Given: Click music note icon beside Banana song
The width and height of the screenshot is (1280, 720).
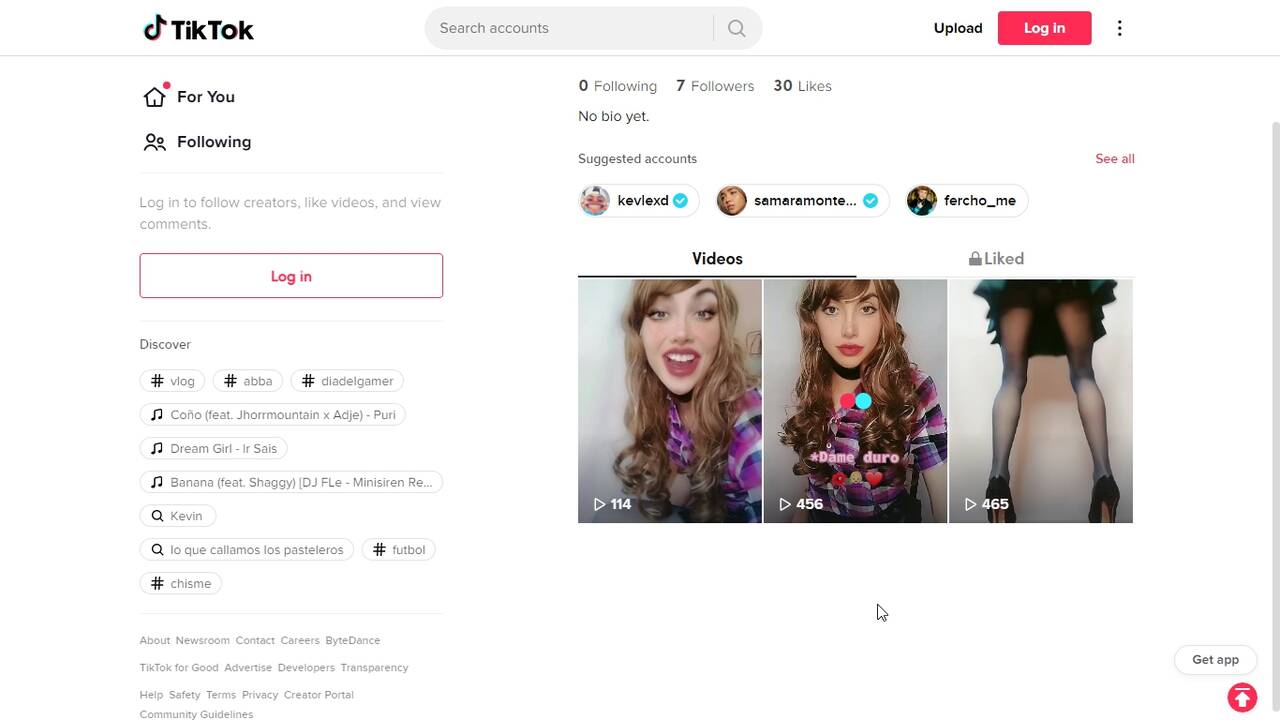Looking at the screenshot, I should pyautogui.click(x=157, y=482).
